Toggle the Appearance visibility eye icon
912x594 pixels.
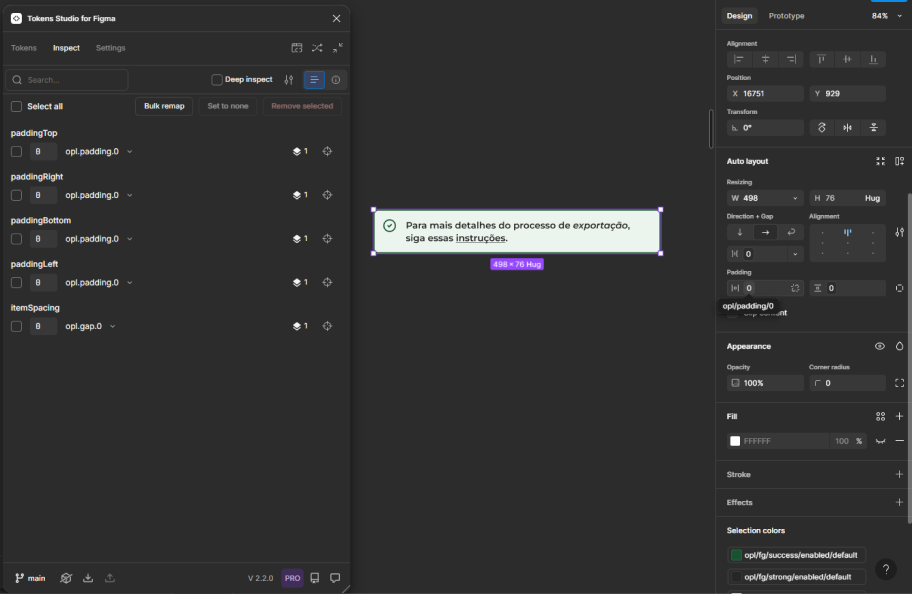tap(880, 346)
